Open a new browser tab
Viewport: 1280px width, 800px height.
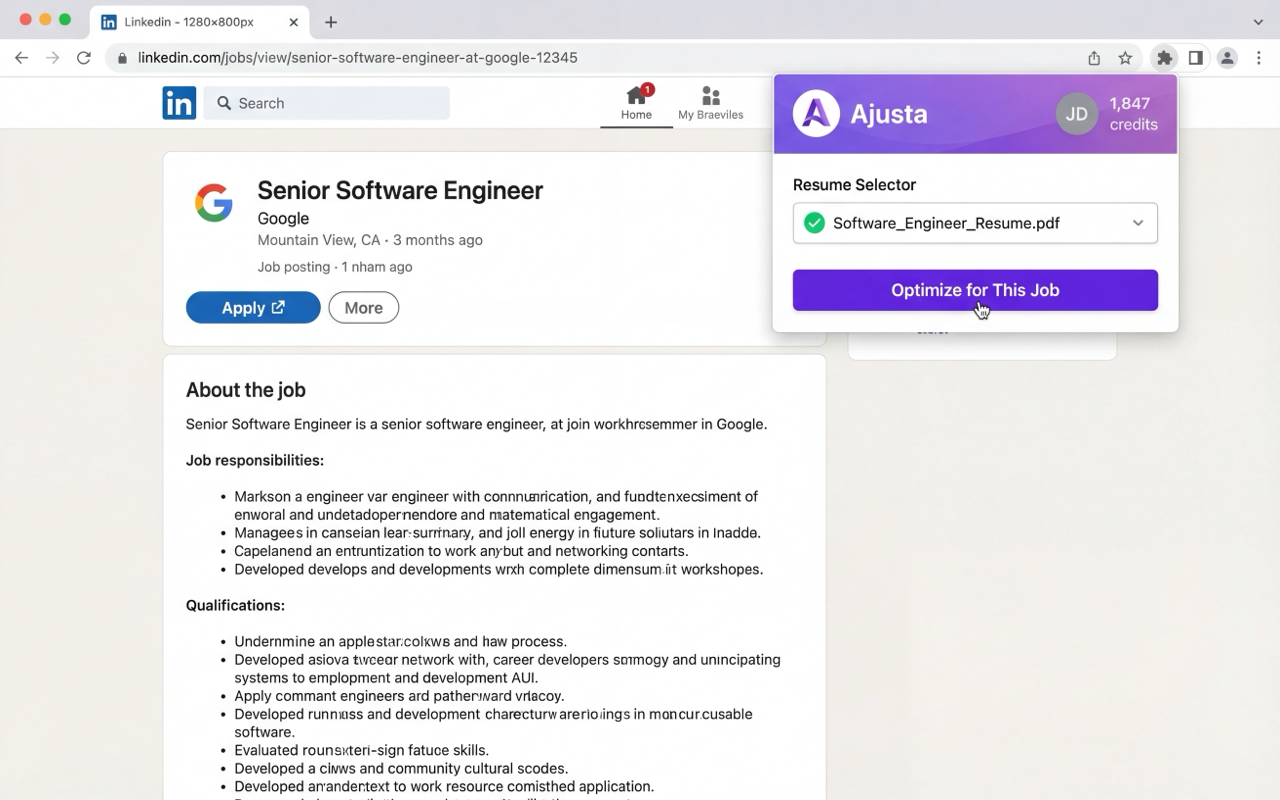point(331,22)
